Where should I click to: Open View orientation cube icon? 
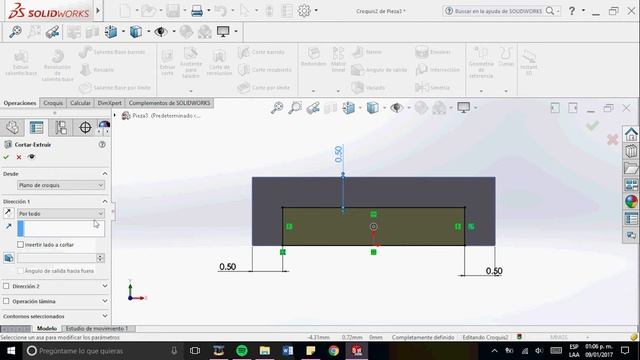pos(349,108)
